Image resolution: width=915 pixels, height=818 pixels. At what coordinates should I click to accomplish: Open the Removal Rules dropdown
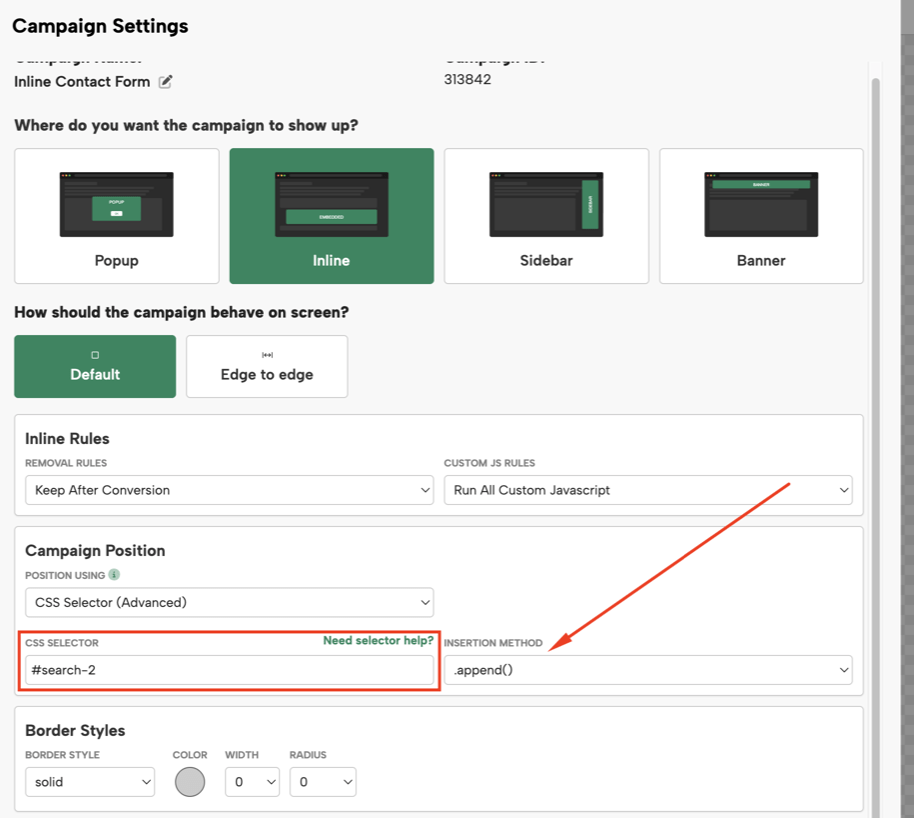click(229, 490)
